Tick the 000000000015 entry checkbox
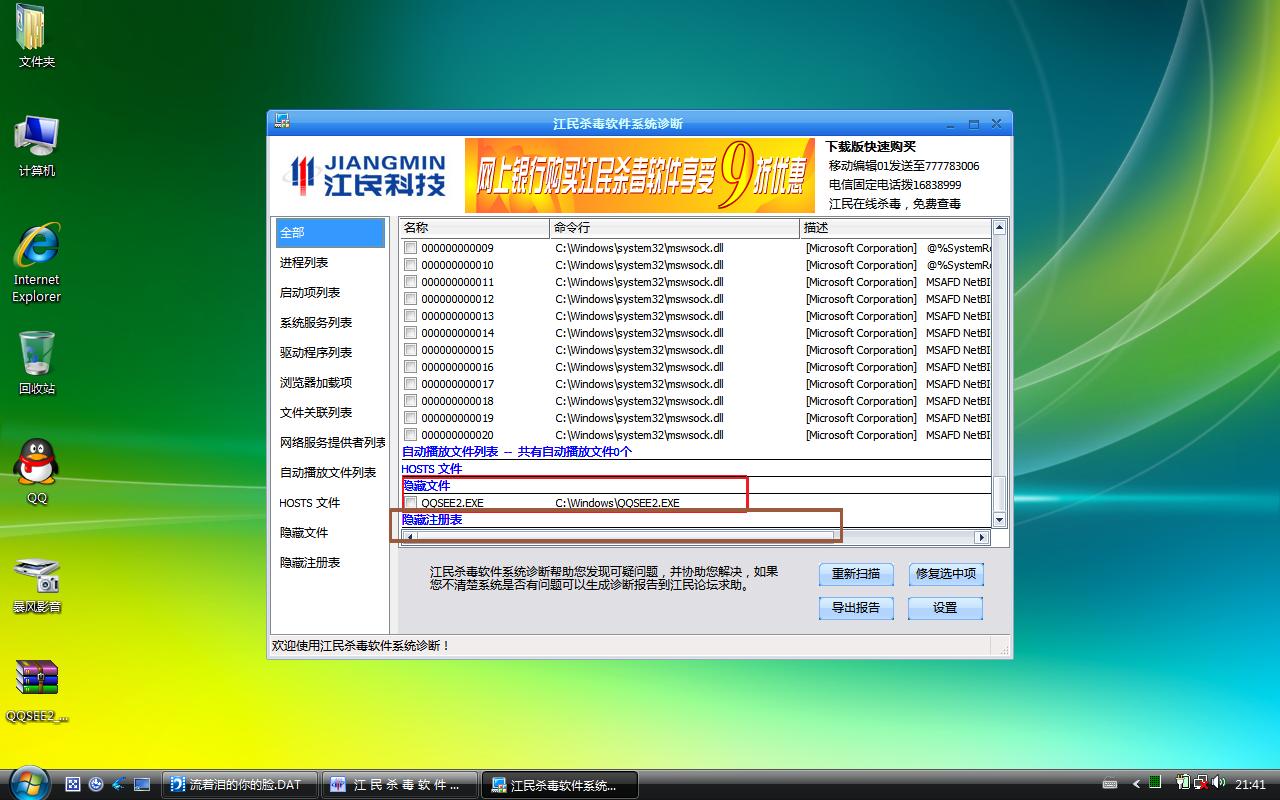 click(411, 350)
